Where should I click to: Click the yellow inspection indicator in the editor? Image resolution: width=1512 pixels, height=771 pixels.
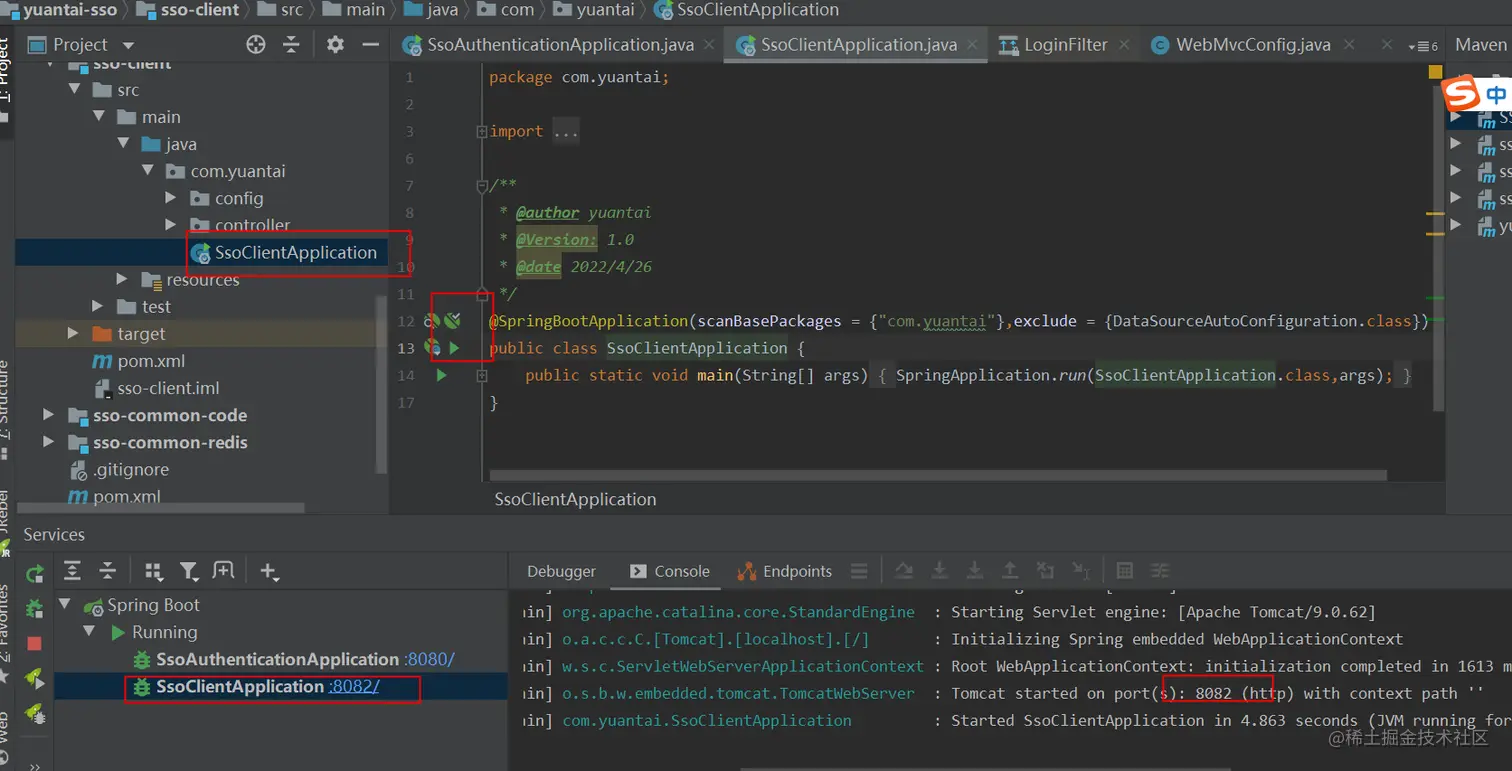point(1436,72)
